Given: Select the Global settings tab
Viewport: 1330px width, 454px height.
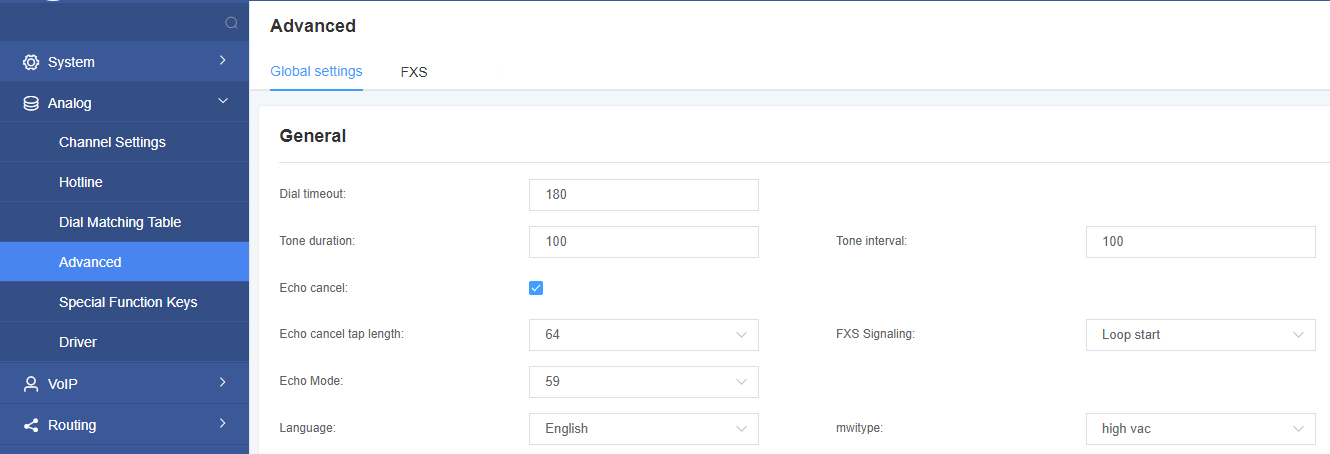Looking at the screenshot, I should (316, 72).
